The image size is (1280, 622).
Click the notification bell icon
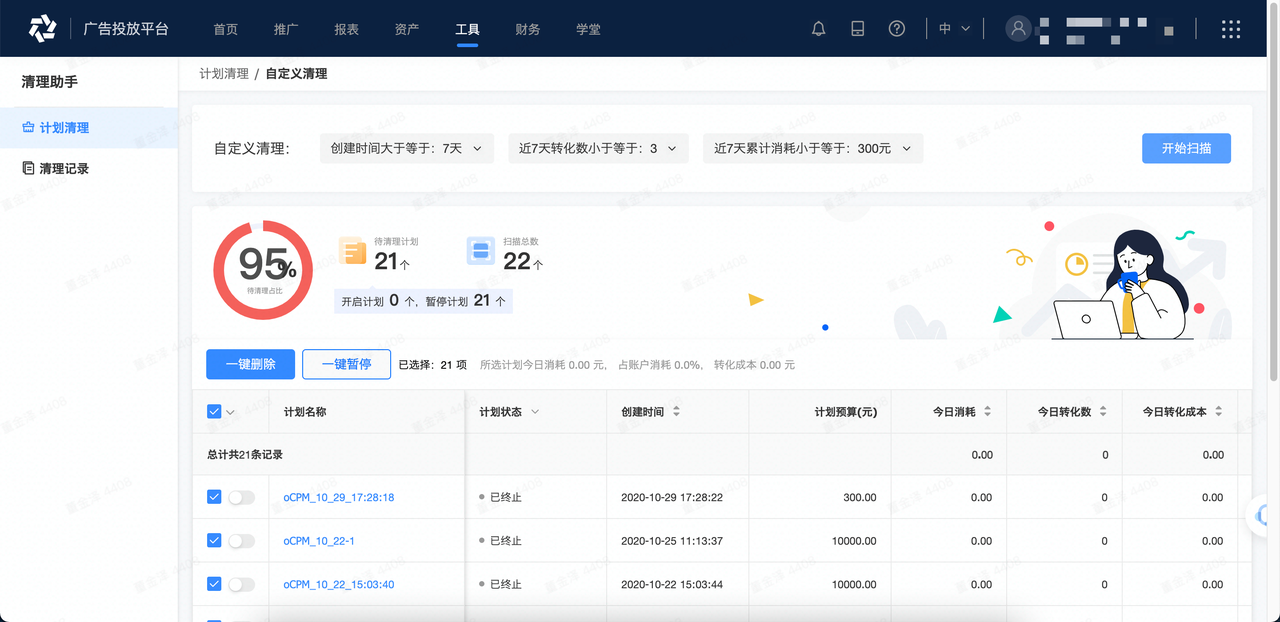point(818,28)
